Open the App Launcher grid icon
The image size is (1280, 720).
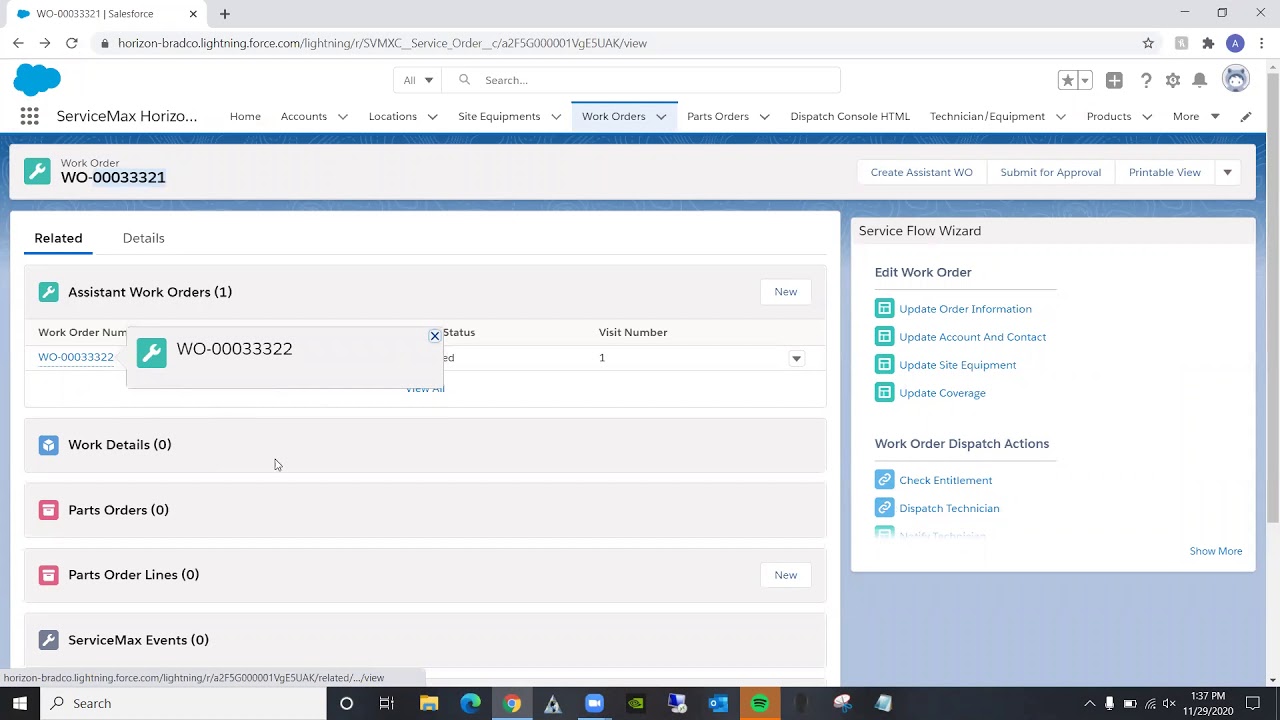(29, 116)
